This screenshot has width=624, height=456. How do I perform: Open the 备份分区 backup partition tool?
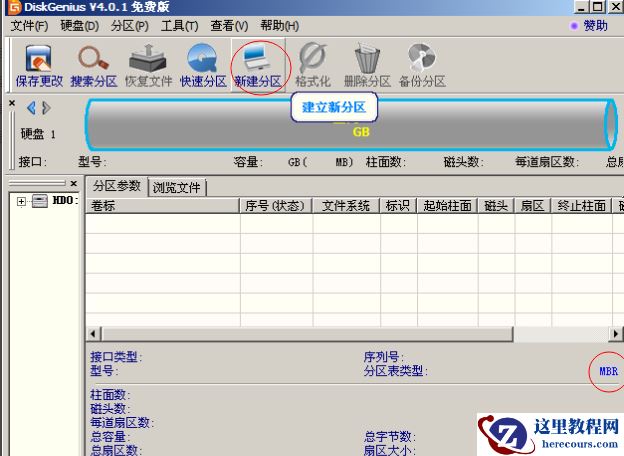pos(422,66)
